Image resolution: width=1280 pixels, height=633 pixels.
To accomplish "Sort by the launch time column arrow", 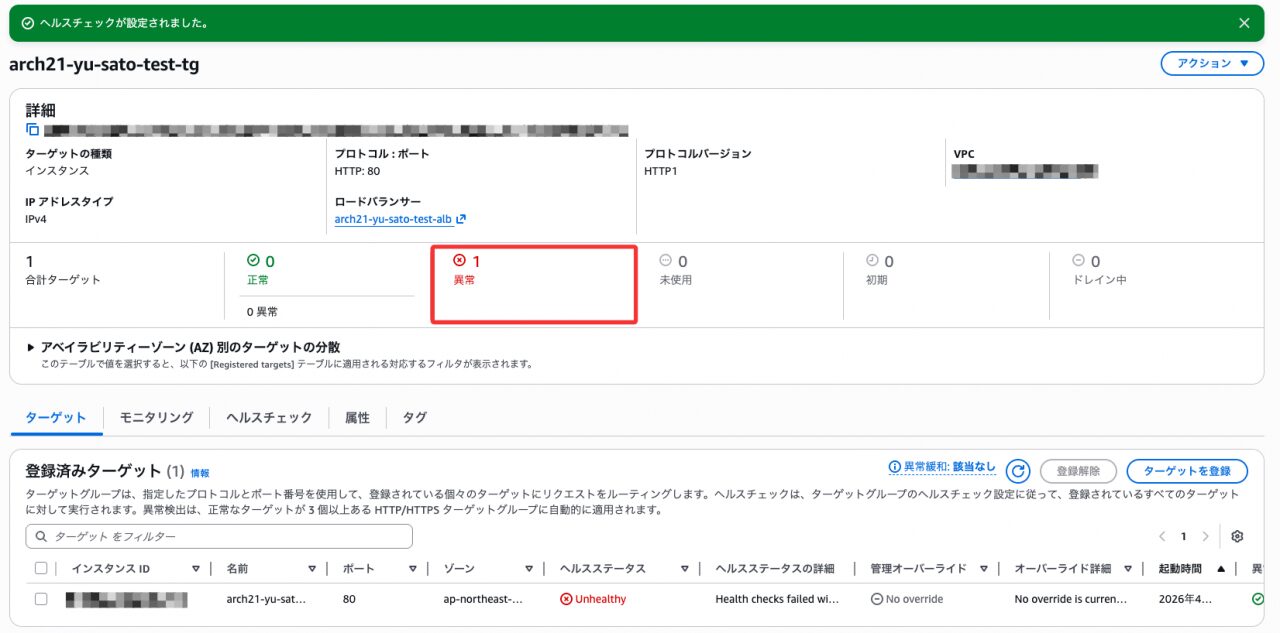I will 1221,569.
